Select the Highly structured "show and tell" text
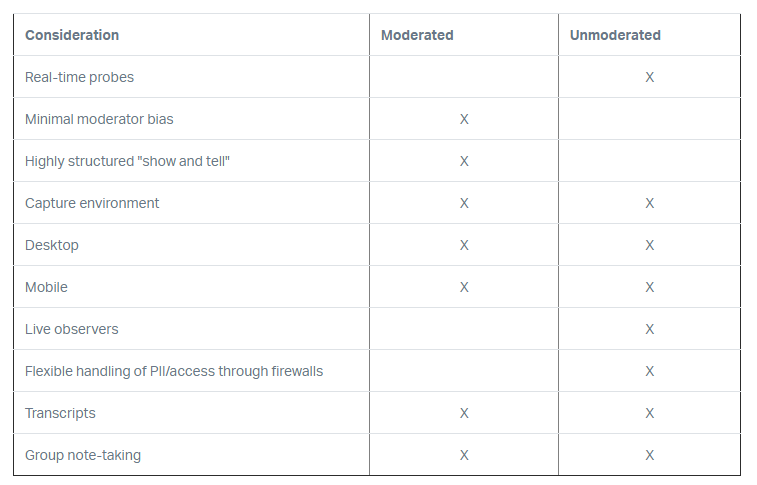Screen dimensions: 757x485 pos(128,161)
